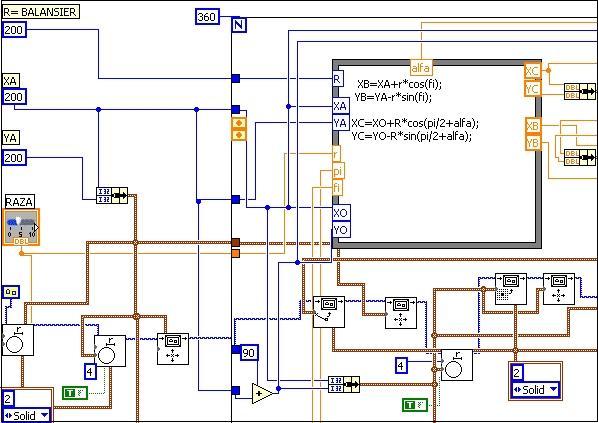Select the I32 Bundle node right of the Add function
This screenshot has height=423, width=598.
344,384
